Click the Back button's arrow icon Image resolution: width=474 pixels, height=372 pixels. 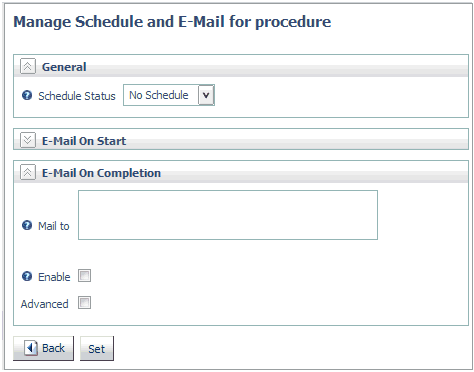coord(31,348)
